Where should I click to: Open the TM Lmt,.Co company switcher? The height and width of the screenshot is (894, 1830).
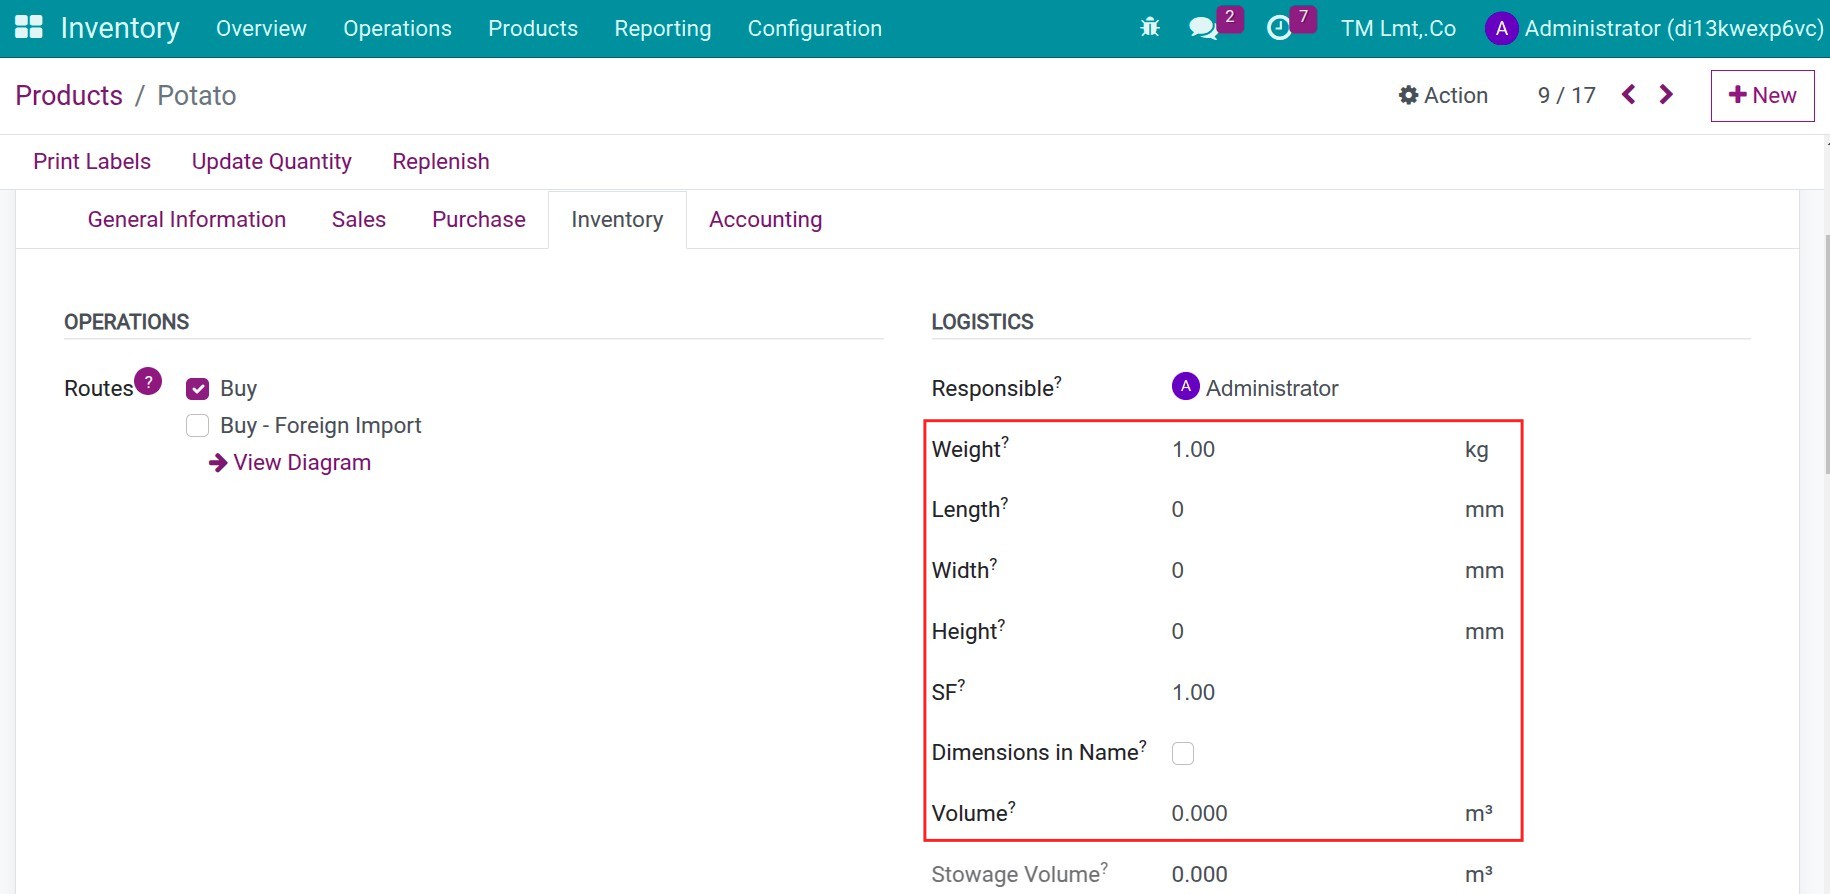pos(1398,28)
